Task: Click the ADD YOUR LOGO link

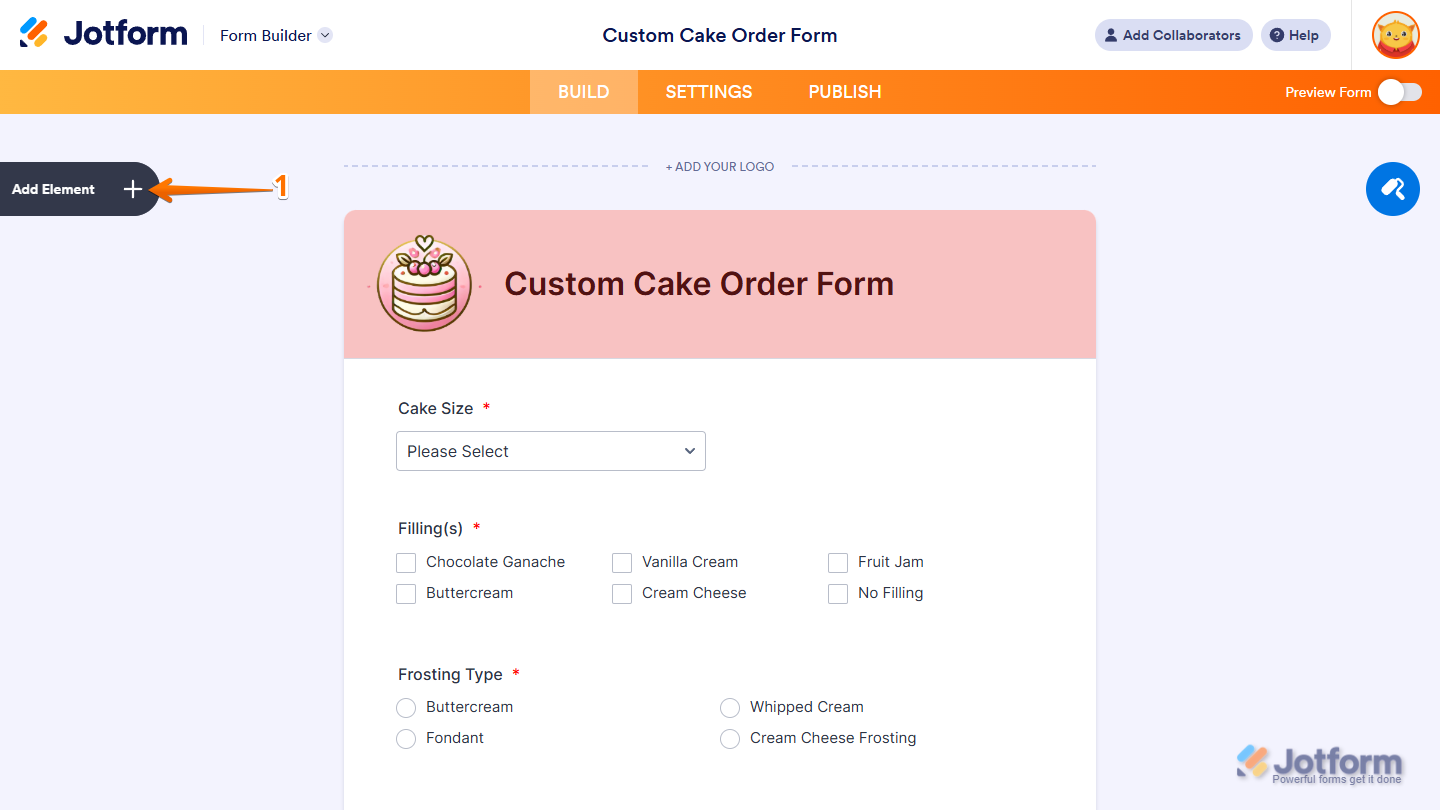Action: (719, 166)
